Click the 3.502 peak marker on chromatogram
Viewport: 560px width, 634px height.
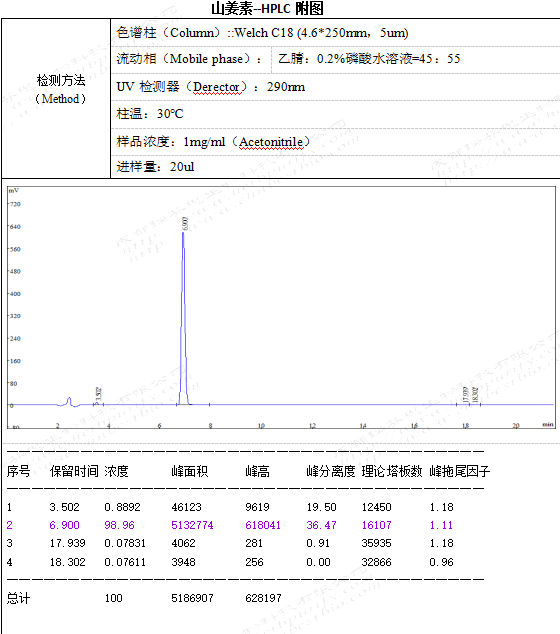point(98,395)
